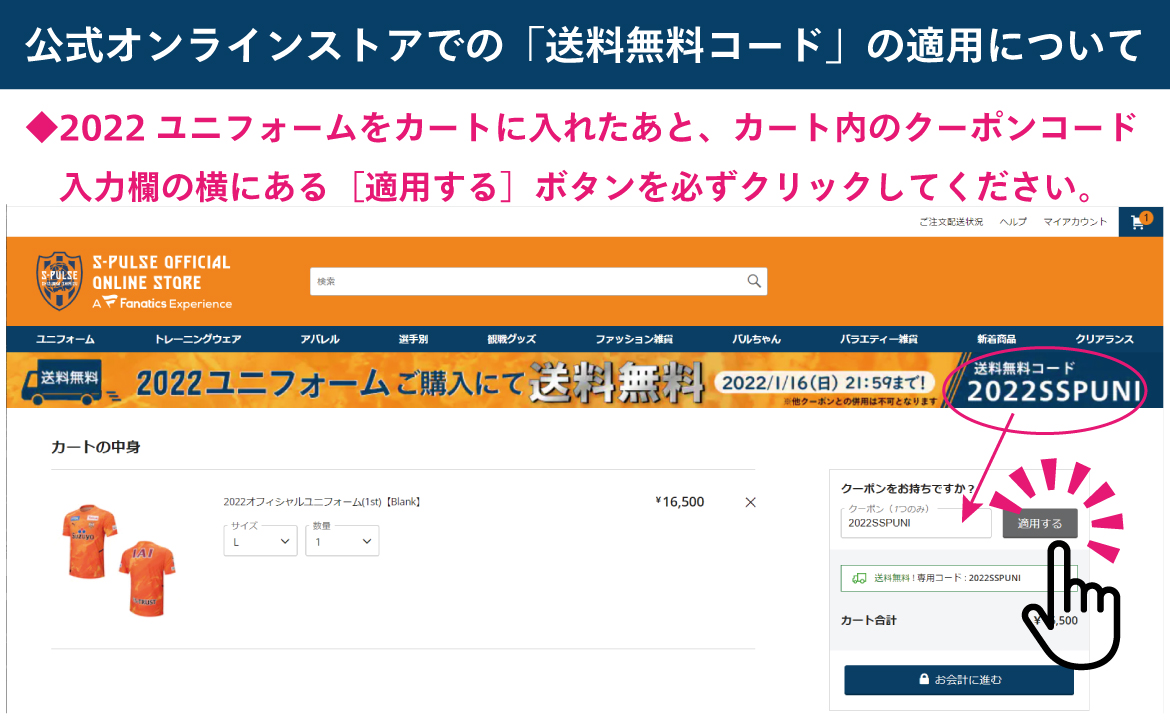Open the 新着商品 category
This screenshot has width=1170, height=723.
(997, 339)
